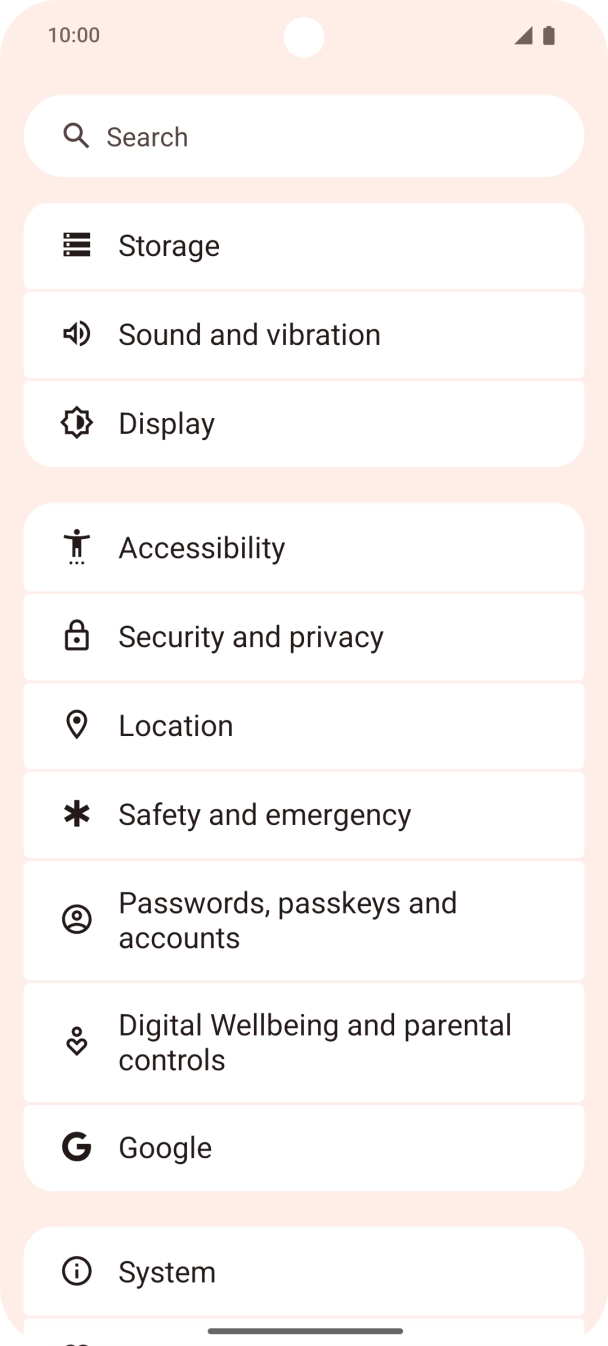Screen dimensions: 608x1346
Task: Tap the Sound and vibration speaker icon
Action: tap(77, 334)
